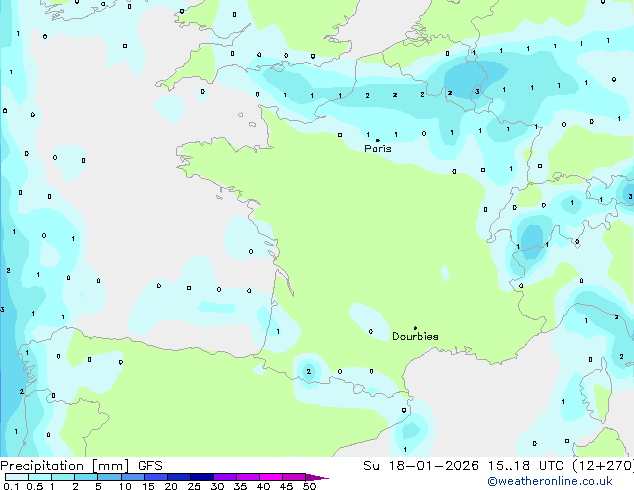This screenshot has height=490, width=634.
Task: Select the lightest 0.1–0.5 mm legend swatch
Action: pos(17,477)
